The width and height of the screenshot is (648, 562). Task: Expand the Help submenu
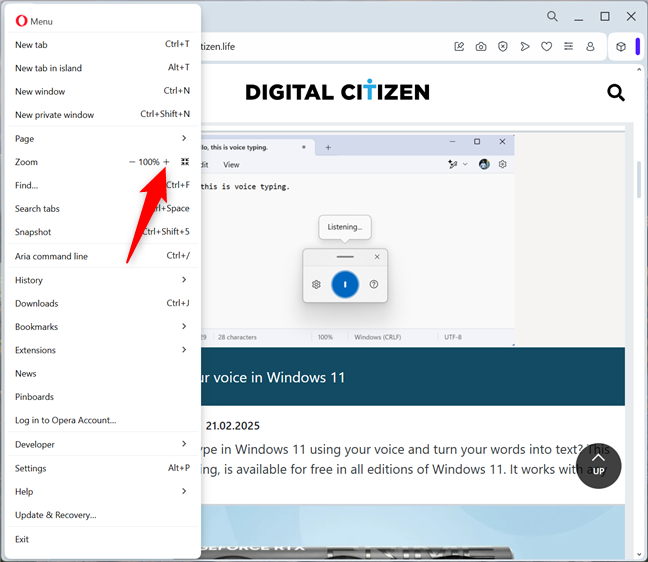point(103,491)
